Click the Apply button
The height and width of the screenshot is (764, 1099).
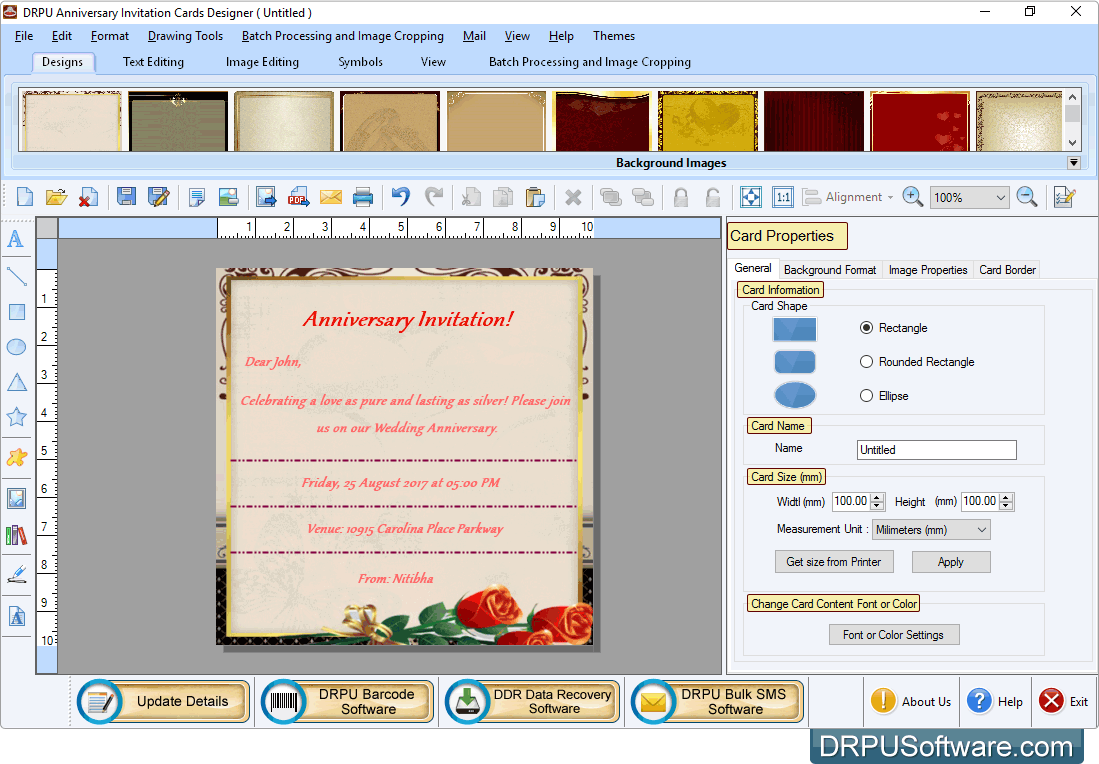click(x=951, y=562)
